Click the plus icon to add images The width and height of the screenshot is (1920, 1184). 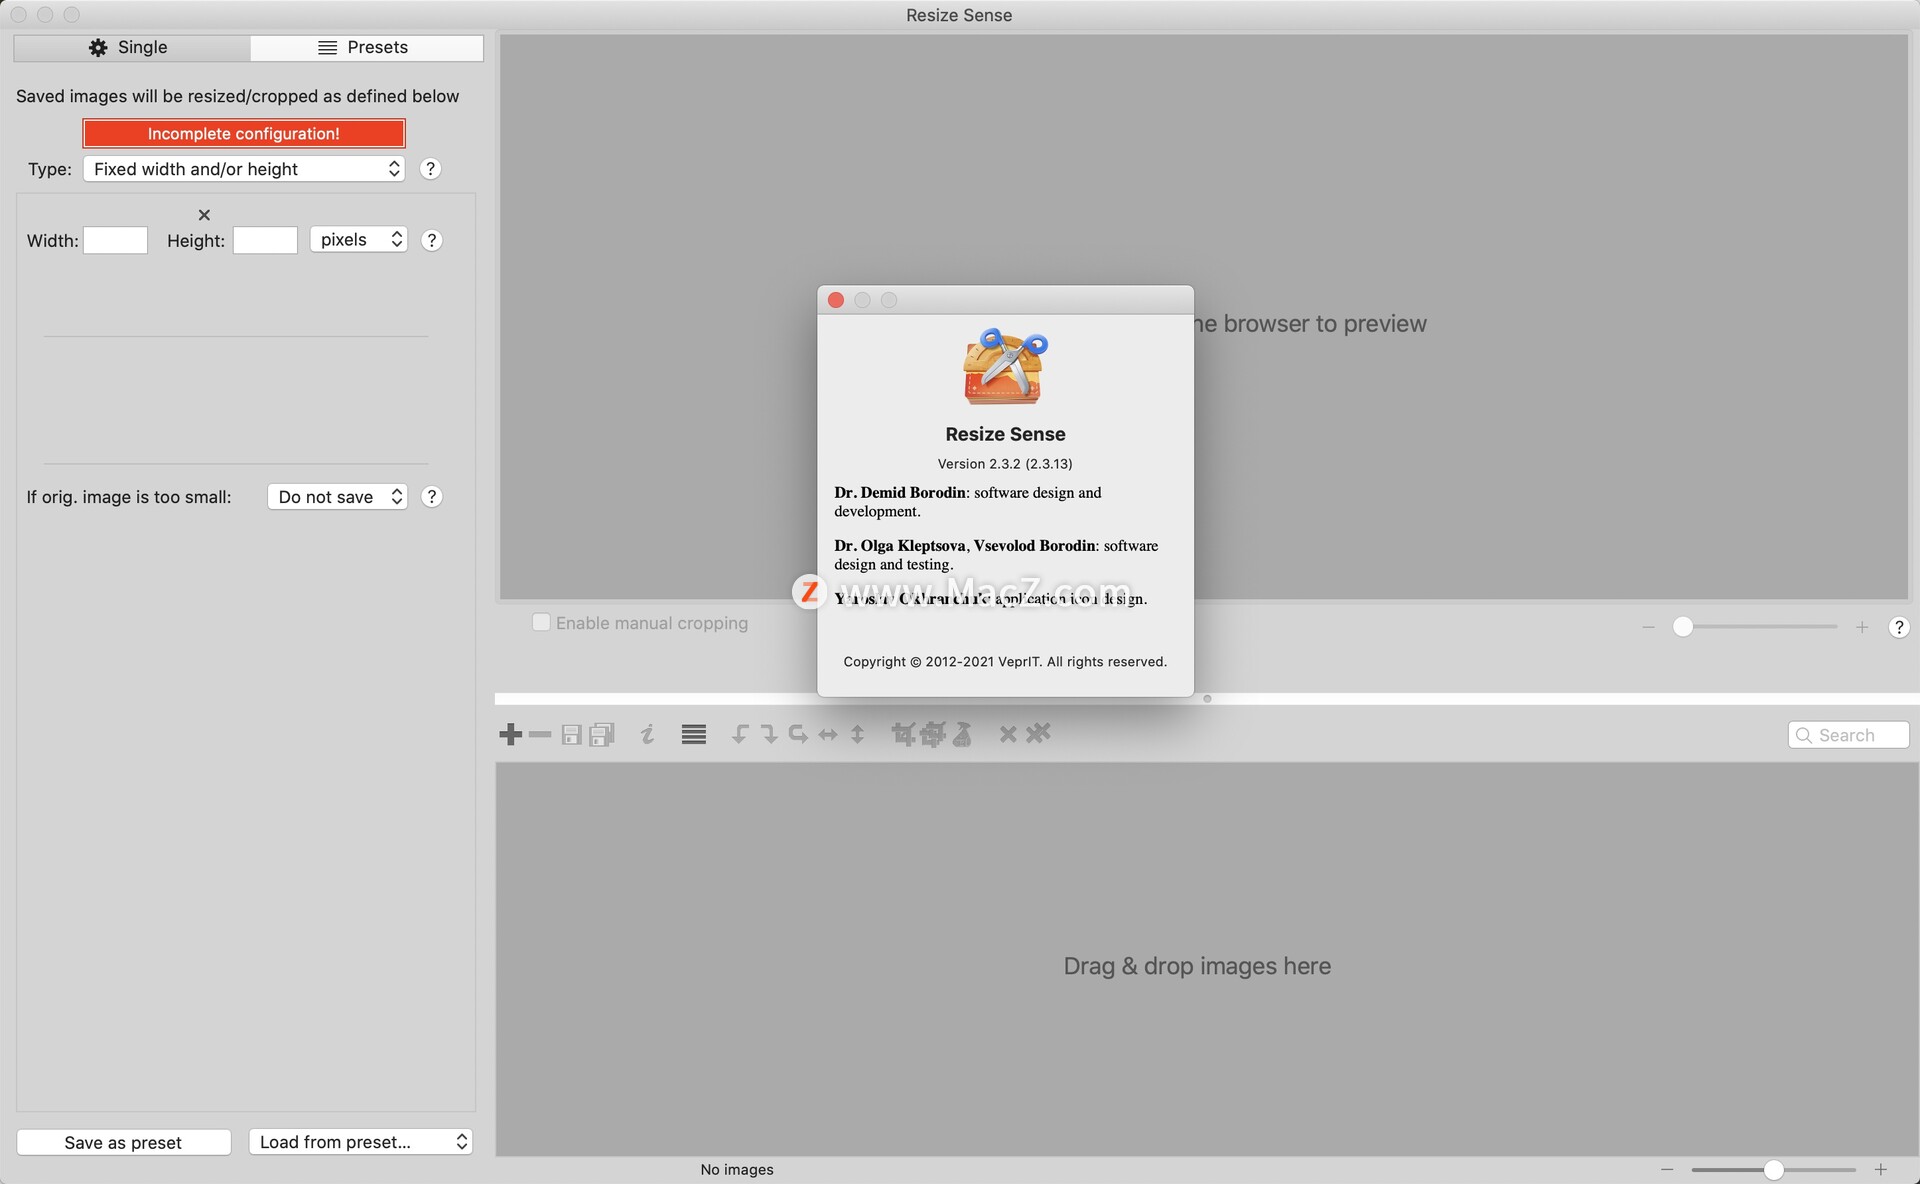tap(510, 735)
